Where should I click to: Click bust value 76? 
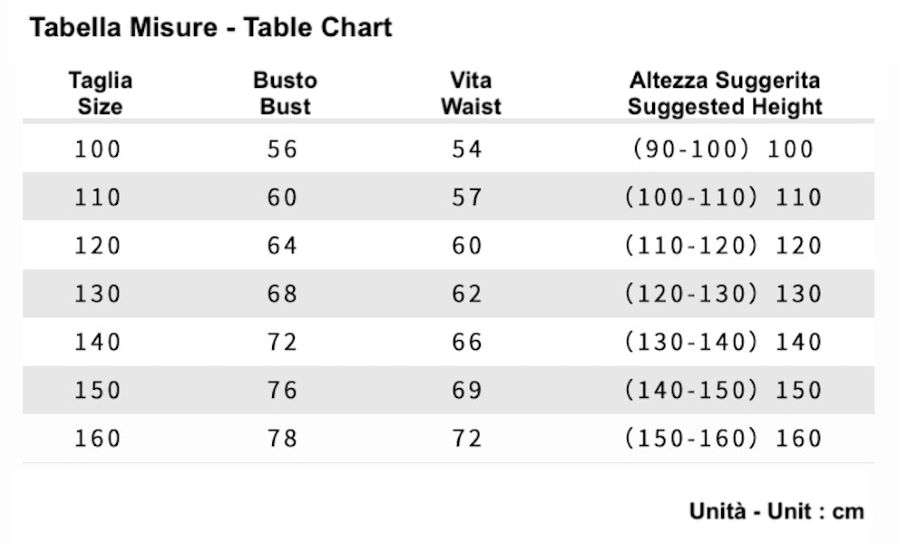283,390
